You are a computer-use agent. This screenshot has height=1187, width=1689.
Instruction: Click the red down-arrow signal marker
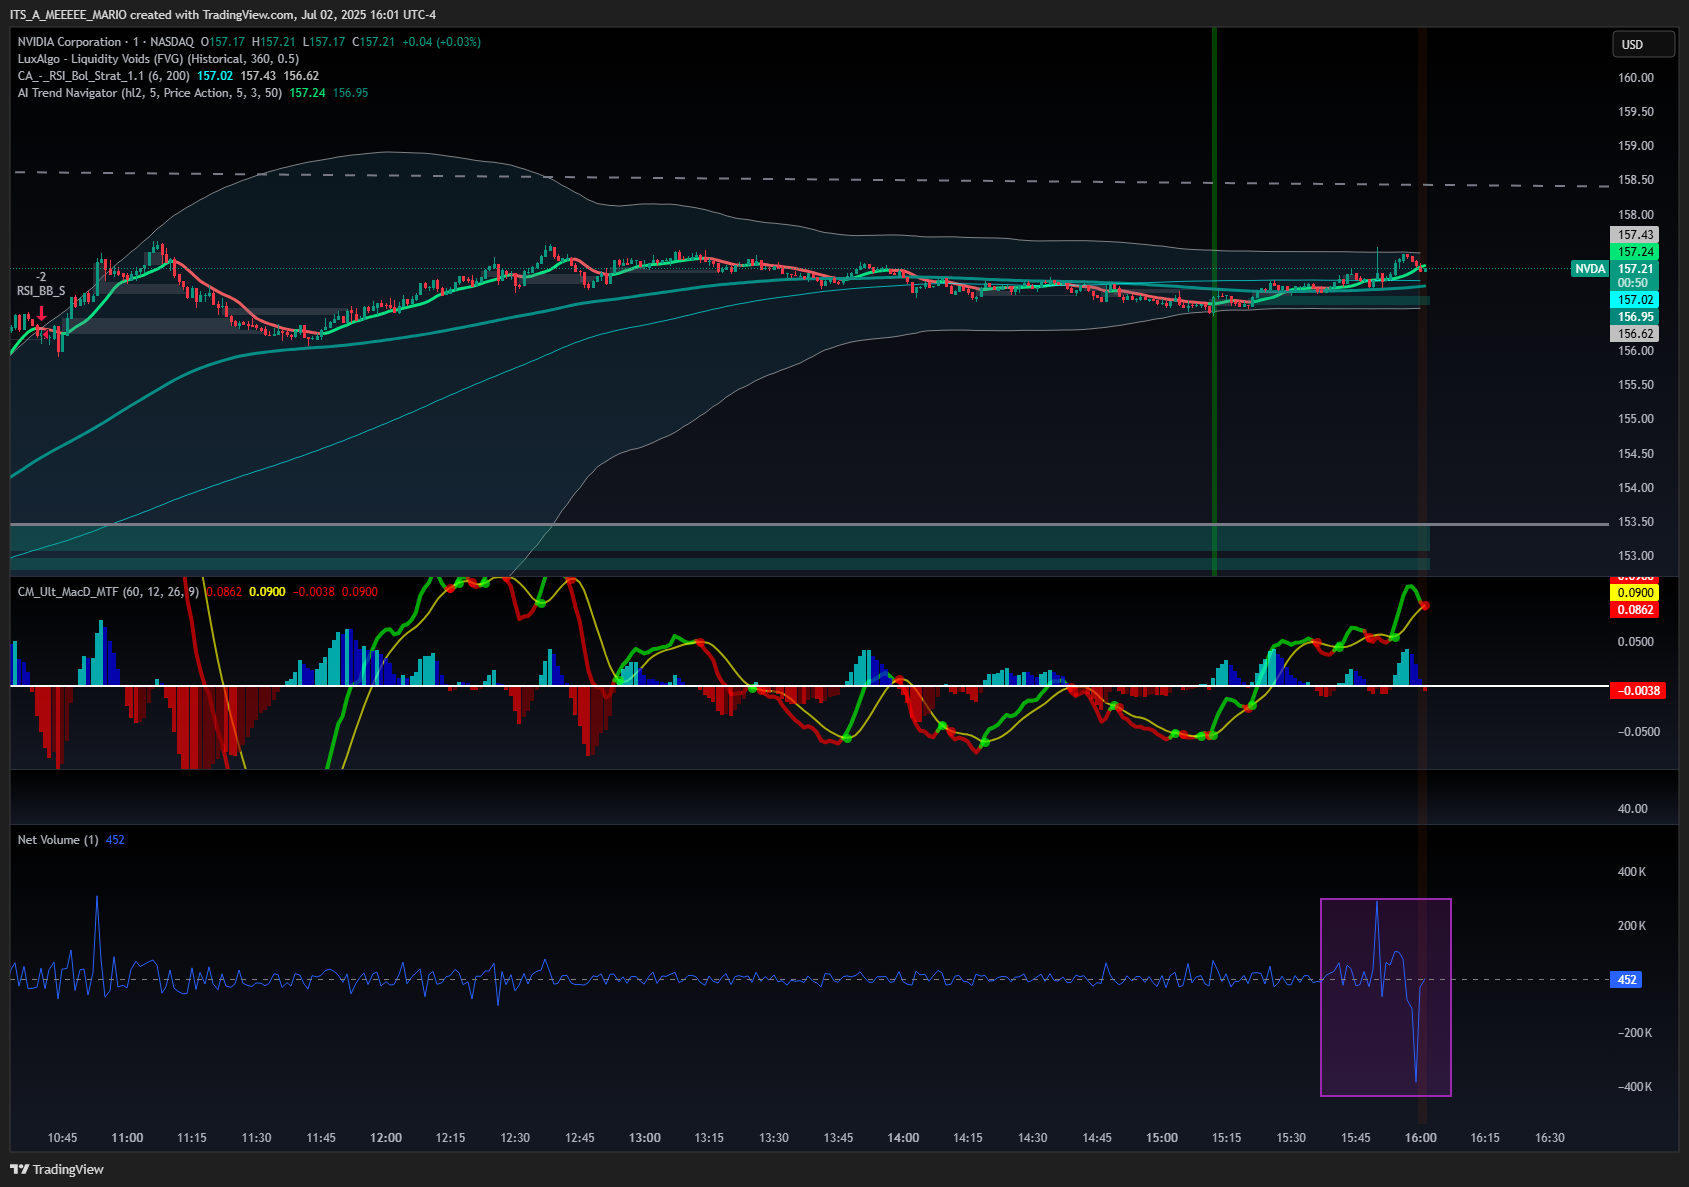(41, 313)
